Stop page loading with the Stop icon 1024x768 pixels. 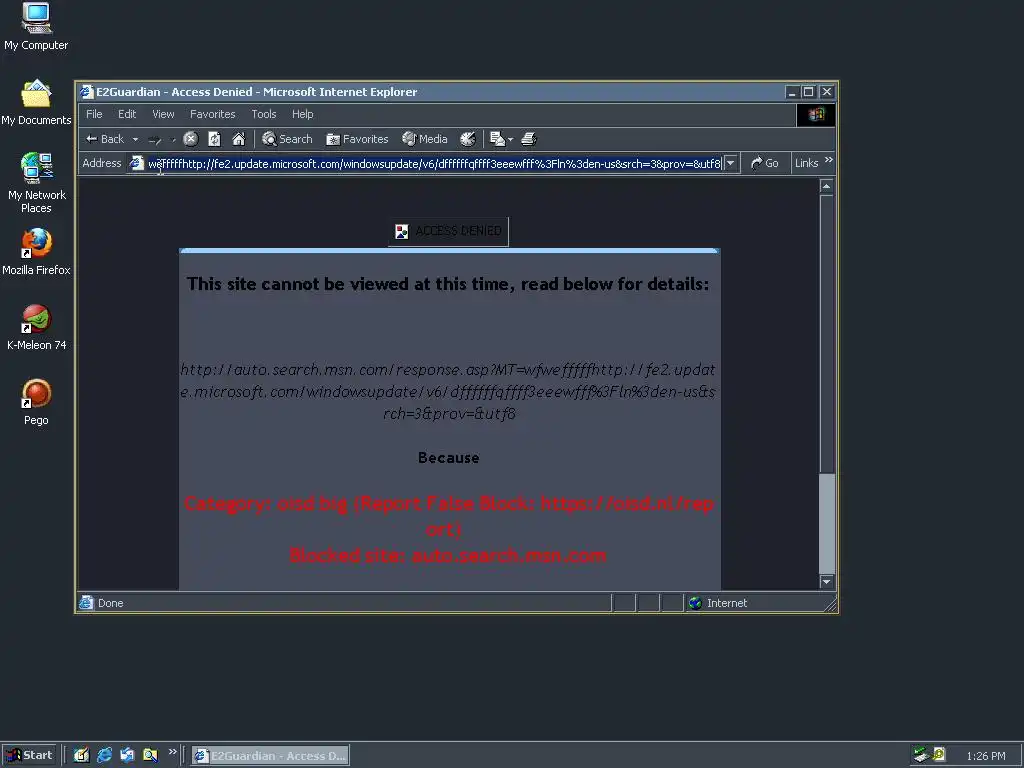pos(191,138)
